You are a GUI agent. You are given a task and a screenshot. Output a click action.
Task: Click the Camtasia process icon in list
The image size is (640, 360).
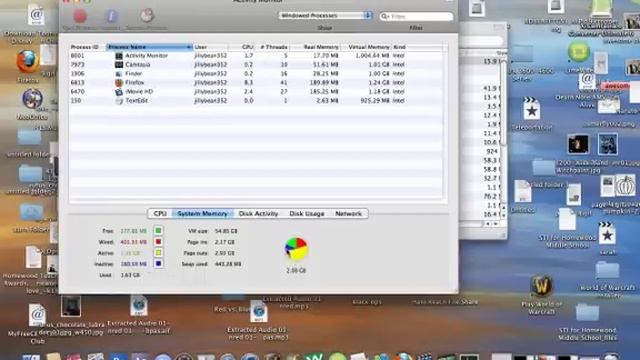(x=119, y=64)
